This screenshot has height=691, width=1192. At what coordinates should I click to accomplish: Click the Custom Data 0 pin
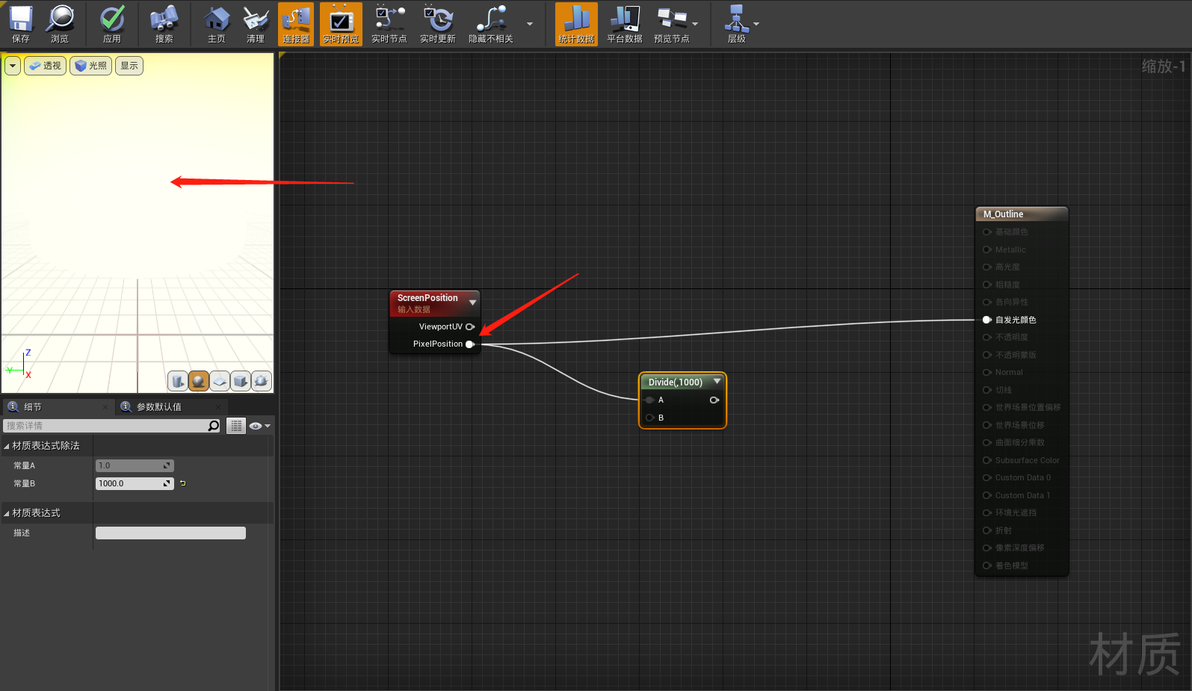coord(987,477)
